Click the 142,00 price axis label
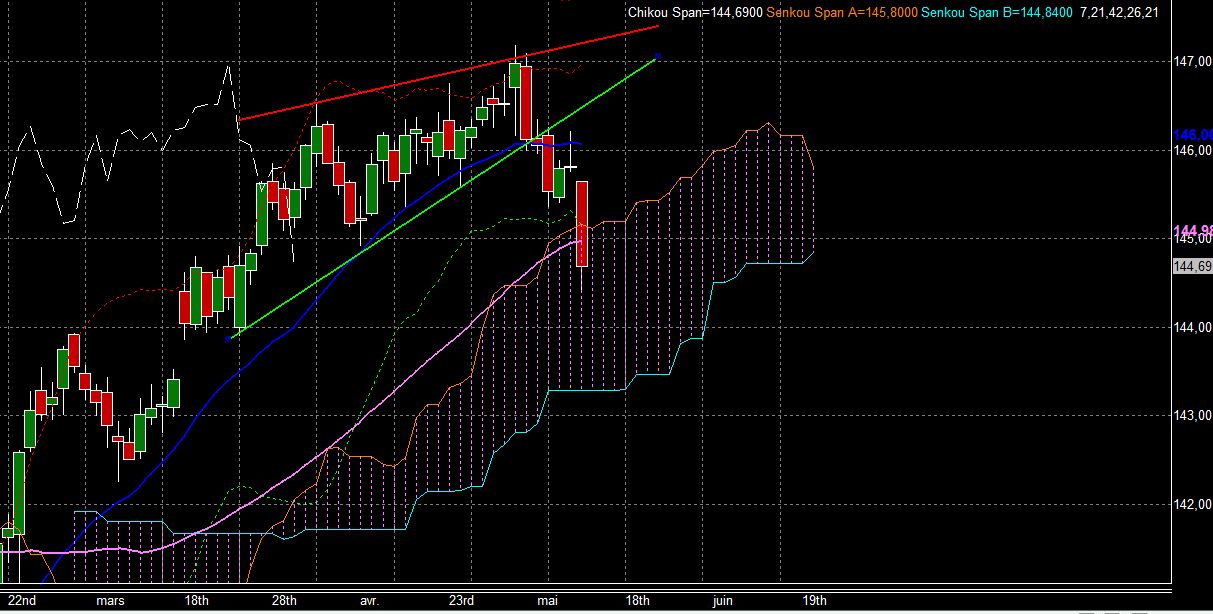This screenshot has width=1213, height=614. [1192, 505]
